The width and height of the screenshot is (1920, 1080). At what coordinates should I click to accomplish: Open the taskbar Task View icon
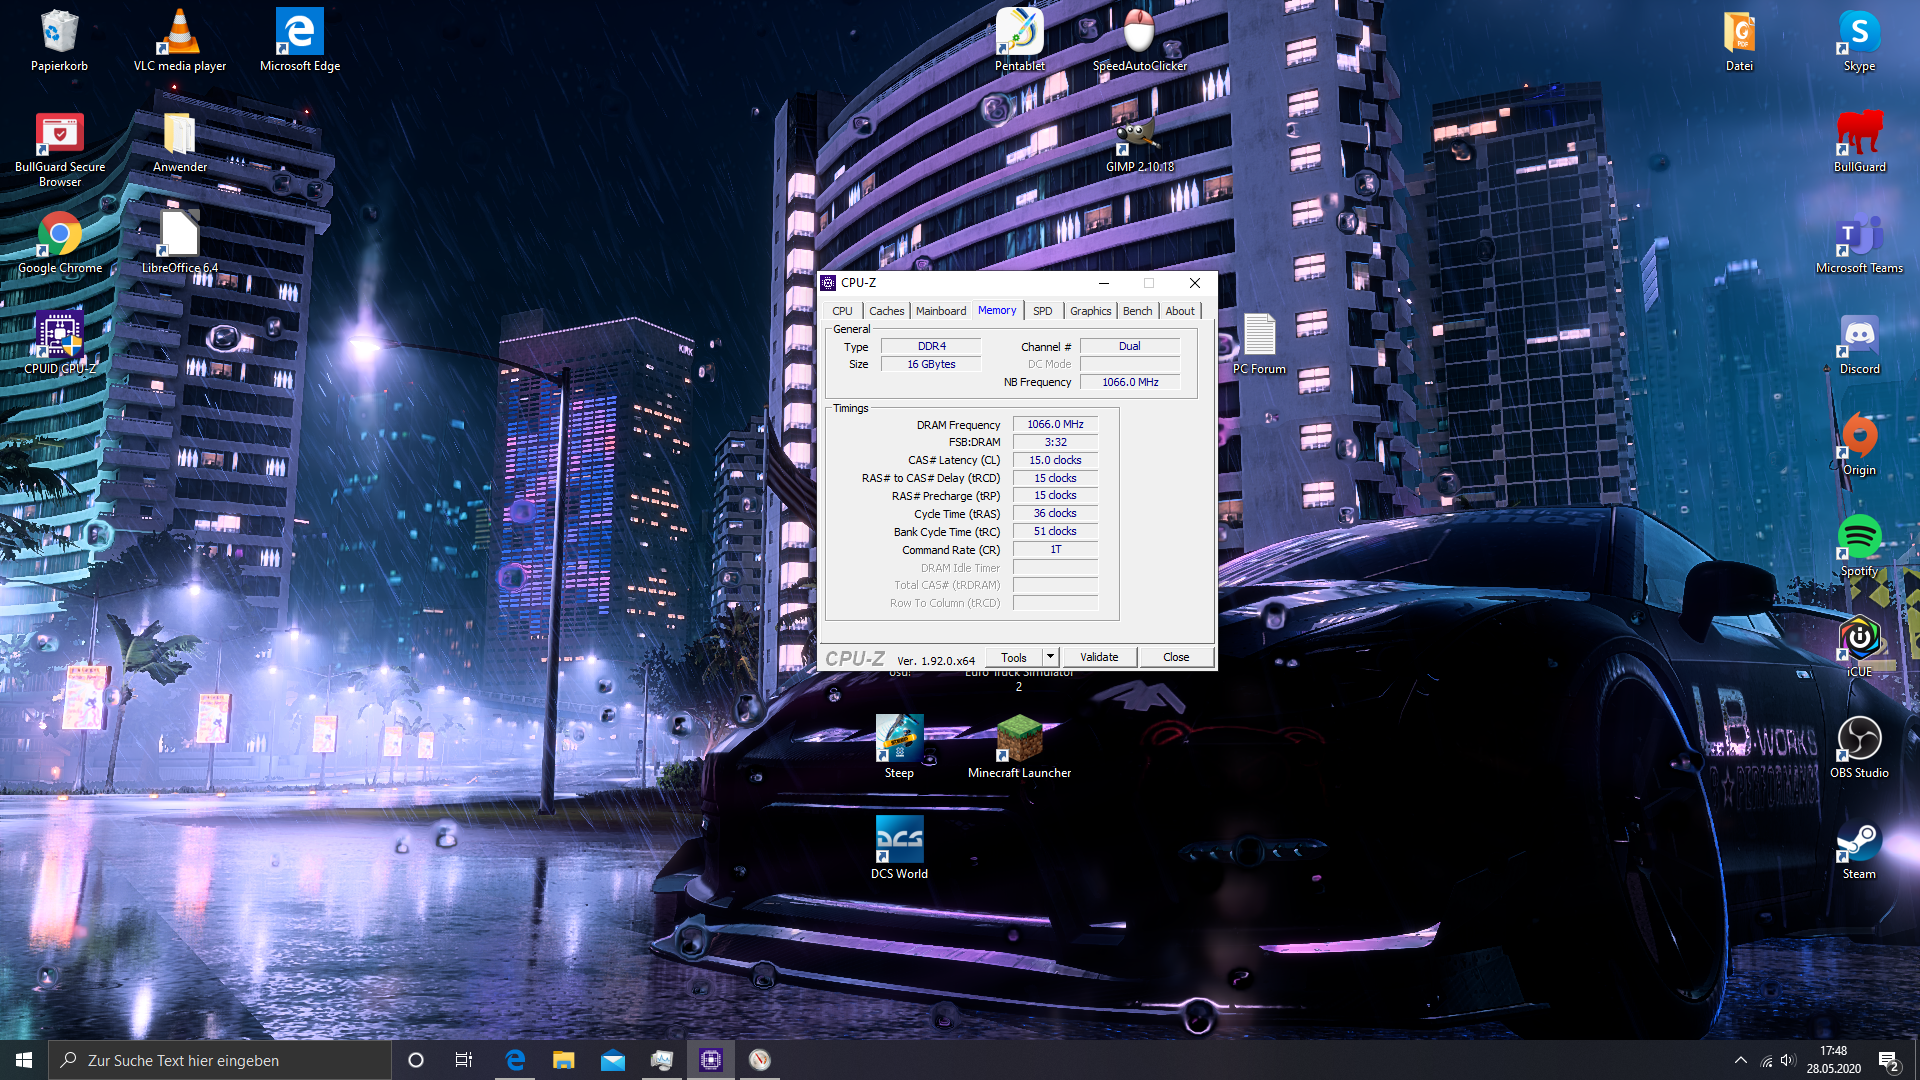coord(463,1060)
